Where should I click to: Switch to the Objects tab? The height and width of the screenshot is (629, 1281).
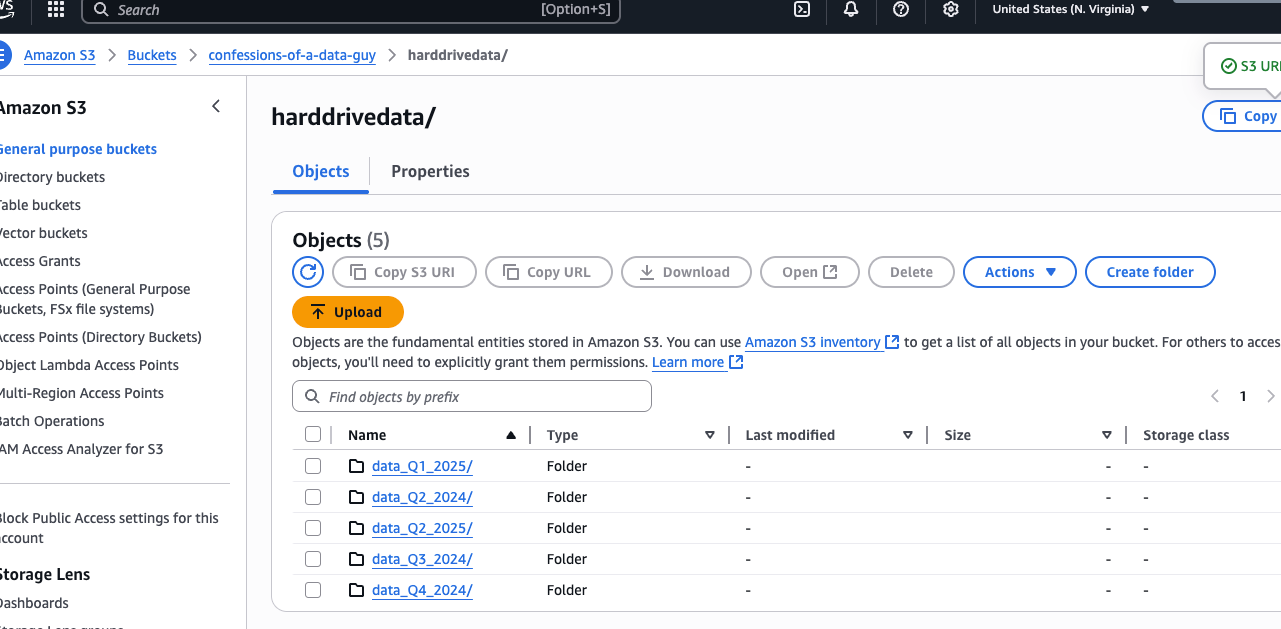click(x=321, y=171)
